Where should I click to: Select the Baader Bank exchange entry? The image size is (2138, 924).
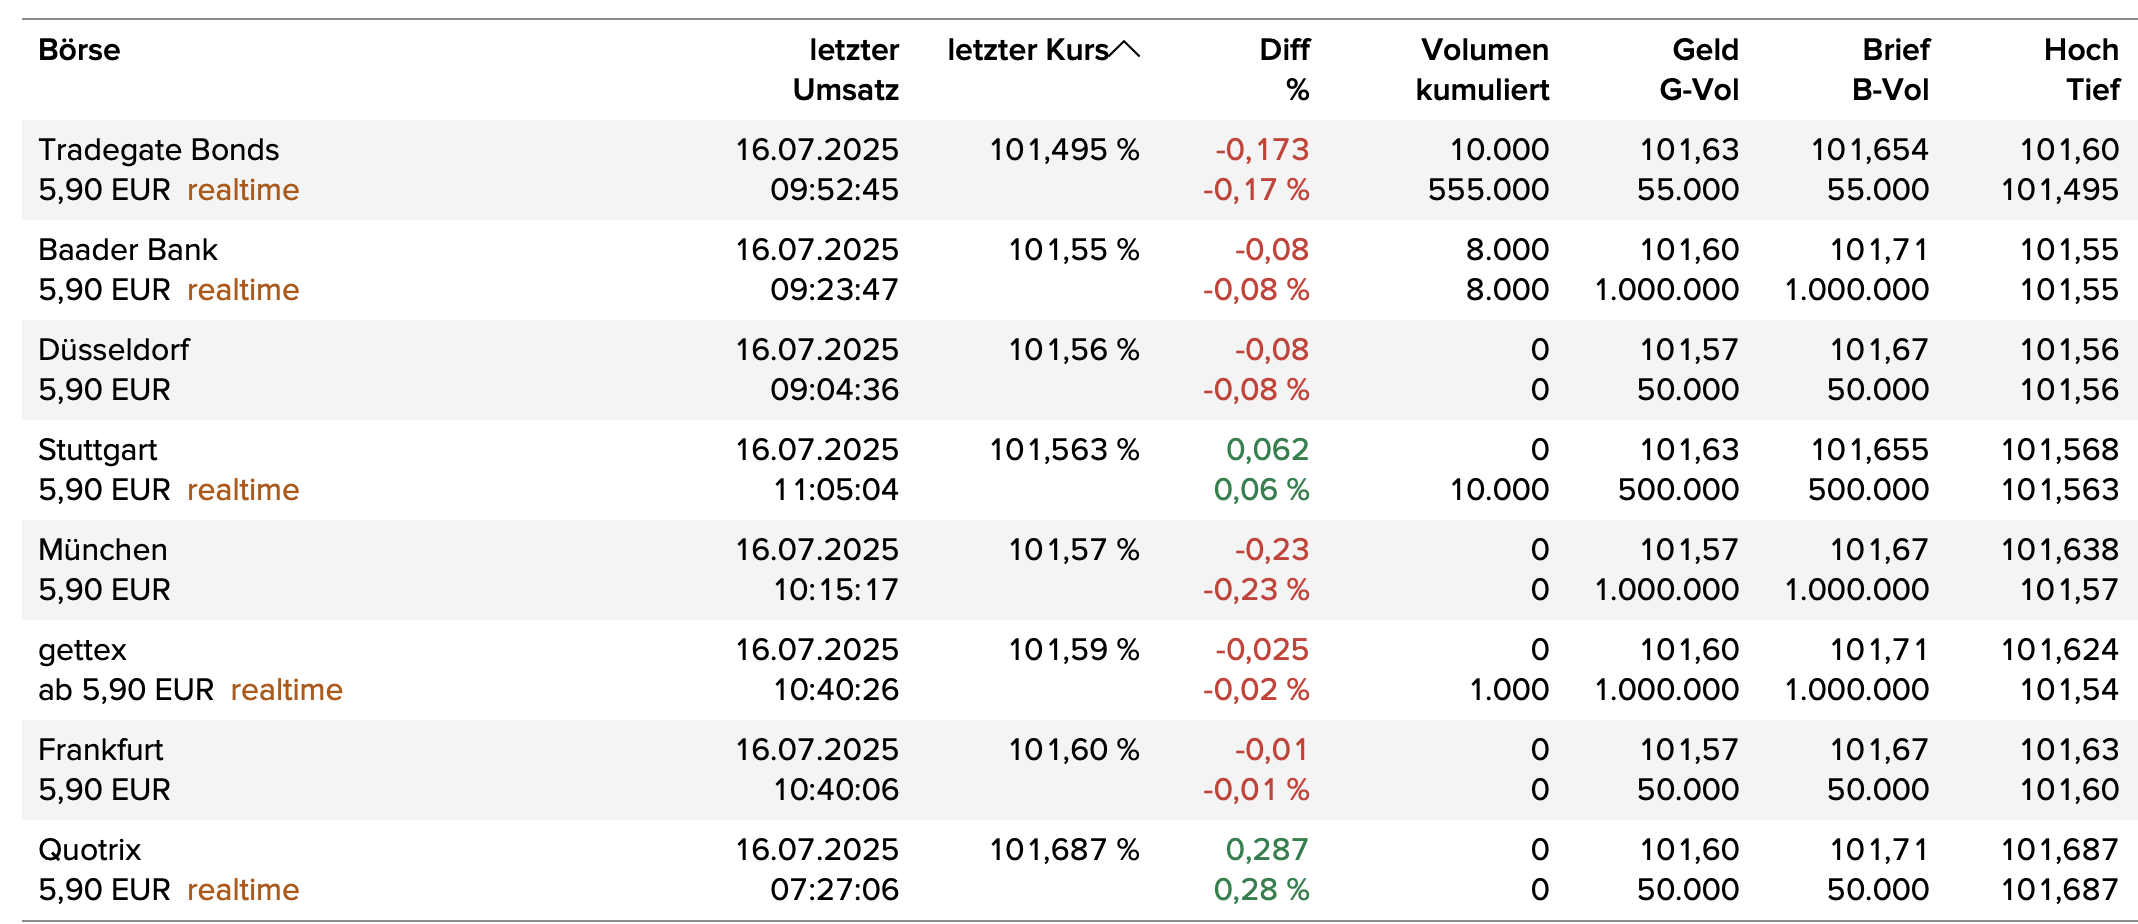[x=128, y=250]
